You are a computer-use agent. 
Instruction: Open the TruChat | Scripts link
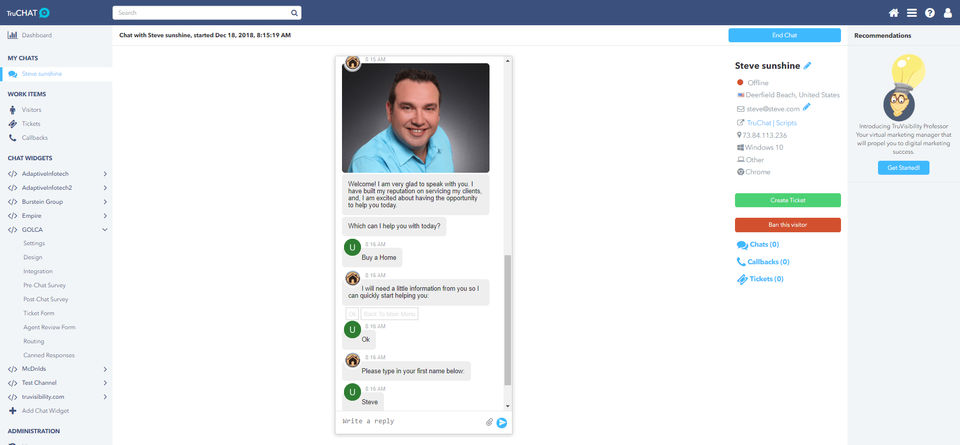(772, 123)
